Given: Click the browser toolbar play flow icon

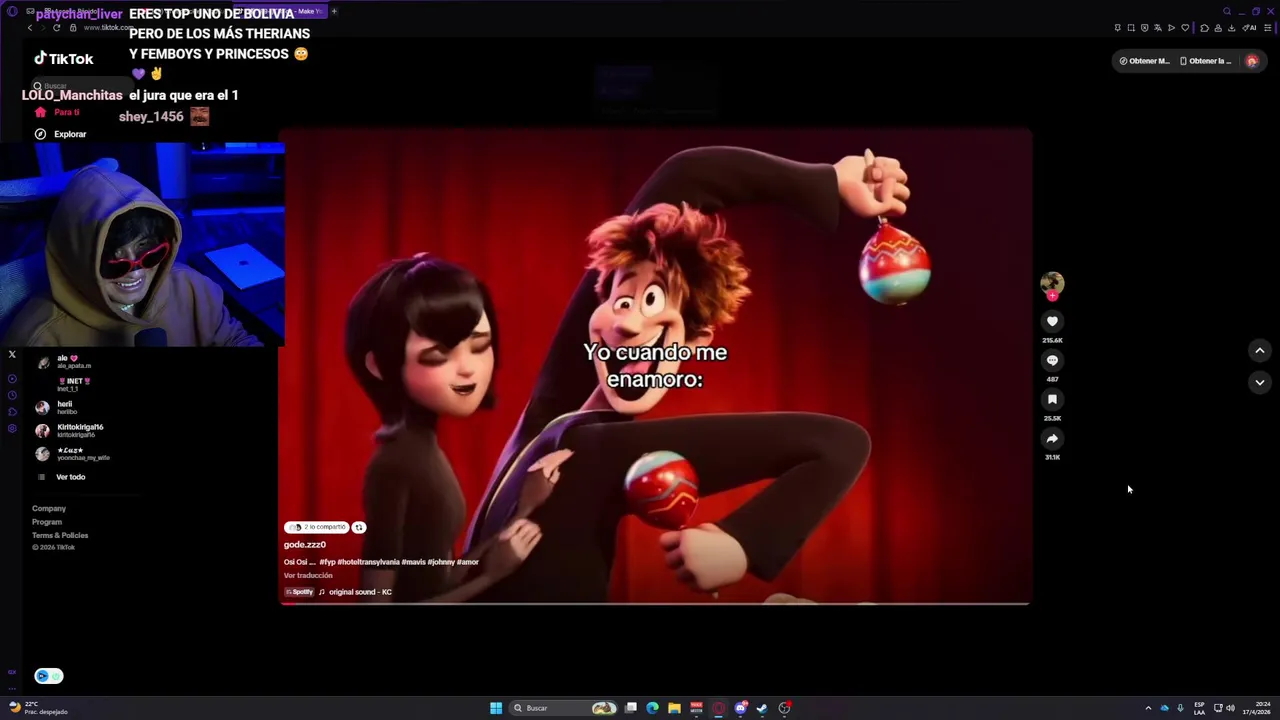Looking at the screenshot, I should [x=1171, y=27].
